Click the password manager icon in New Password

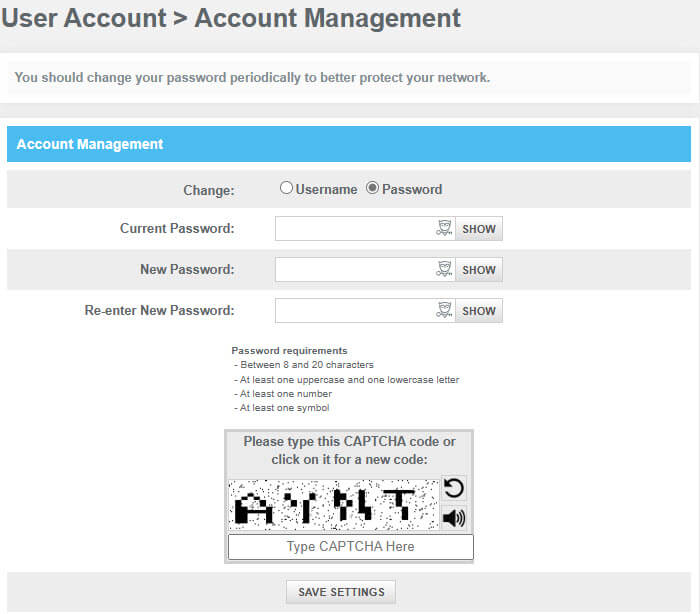[x=444, y=270]
